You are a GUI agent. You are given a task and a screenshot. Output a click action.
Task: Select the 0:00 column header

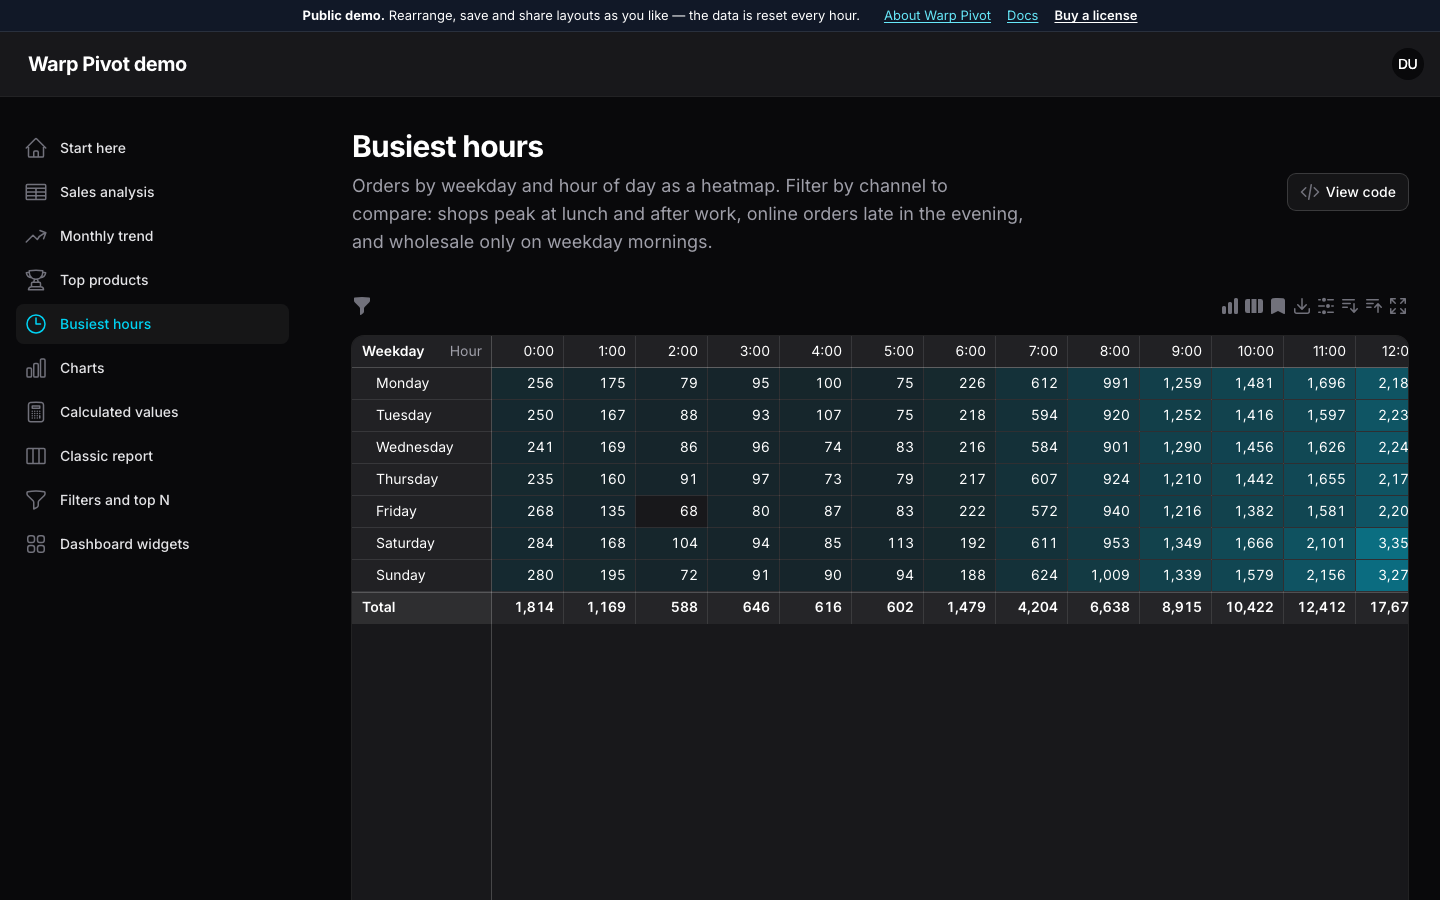[x=528, y=351]
